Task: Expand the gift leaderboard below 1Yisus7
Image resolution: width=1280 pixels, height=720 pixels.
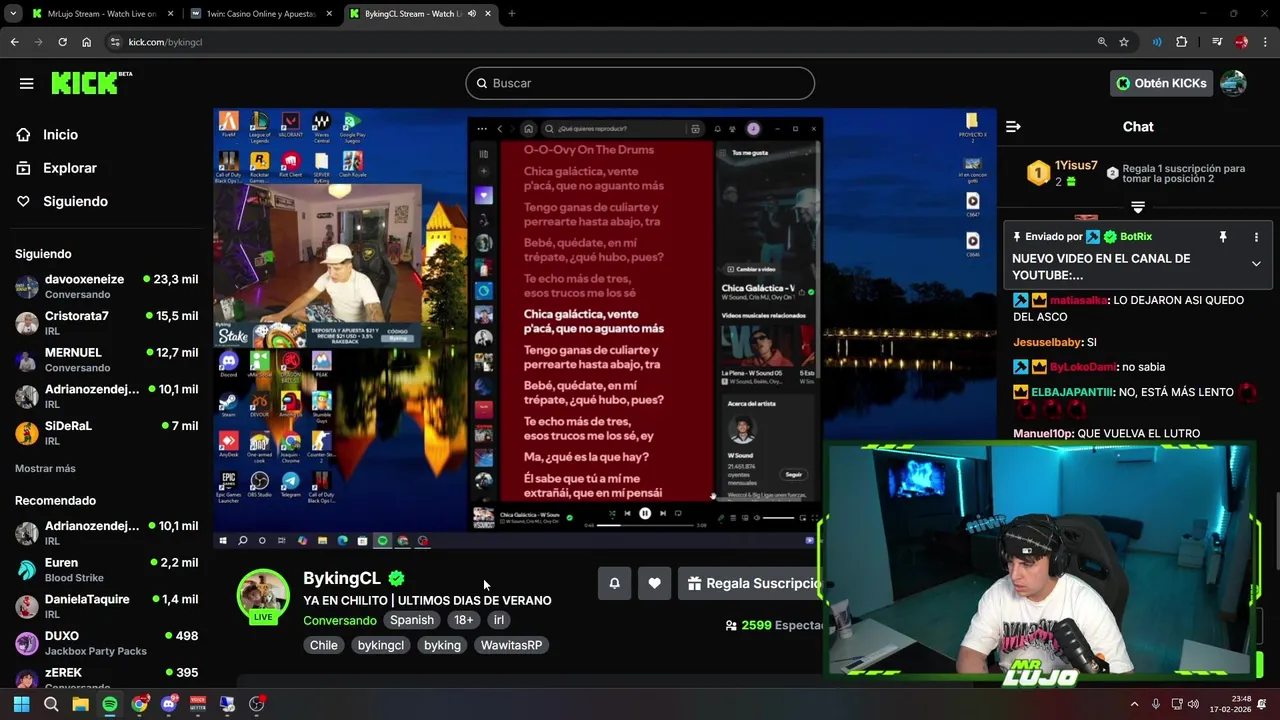Action: (x=1138, y=207)
